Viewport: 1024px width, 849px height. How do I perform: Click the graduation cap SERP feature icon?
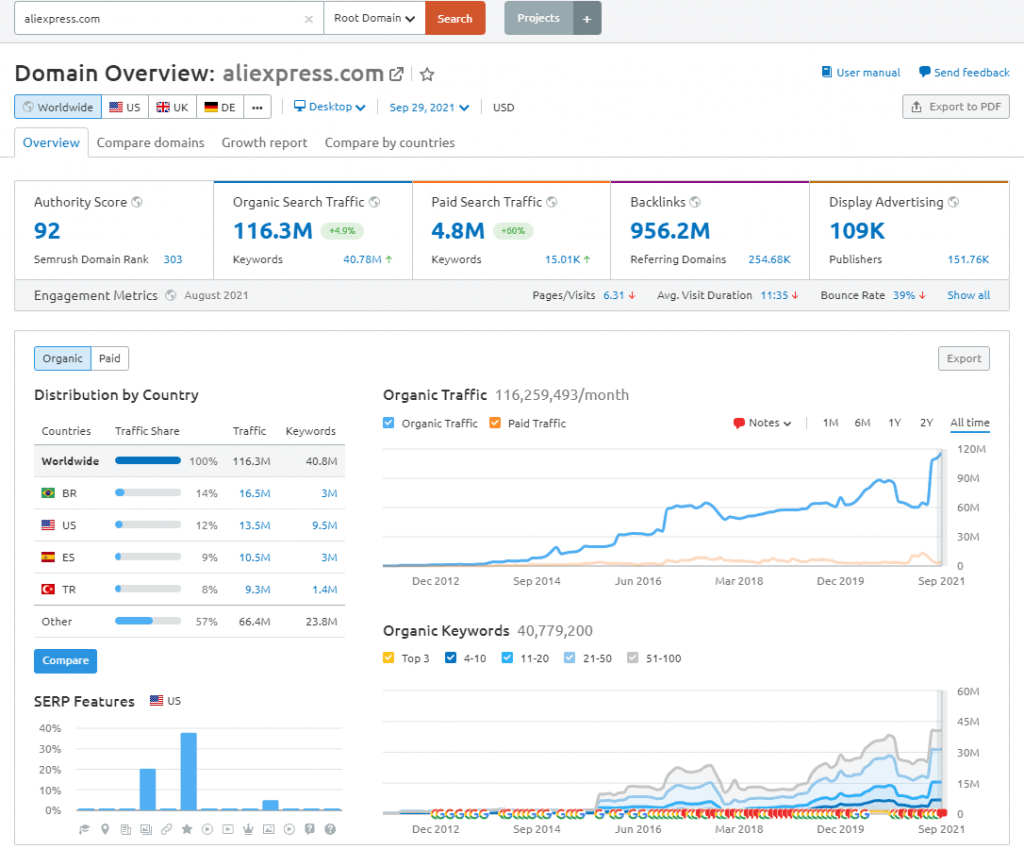84,829
